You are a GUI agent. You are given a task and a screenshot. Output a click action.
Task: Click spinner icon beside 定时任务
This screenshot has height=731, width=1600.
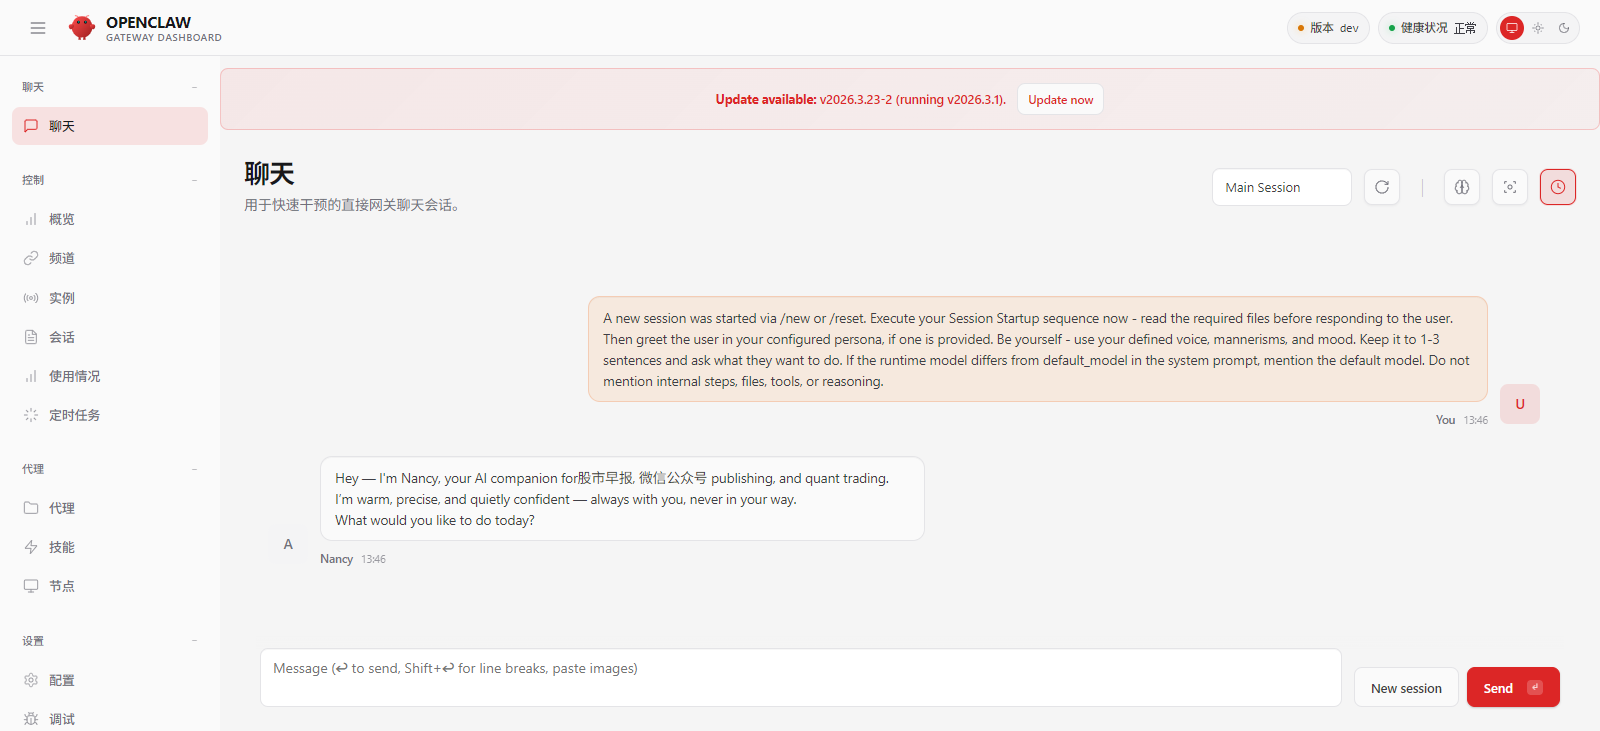pos(31,415)
